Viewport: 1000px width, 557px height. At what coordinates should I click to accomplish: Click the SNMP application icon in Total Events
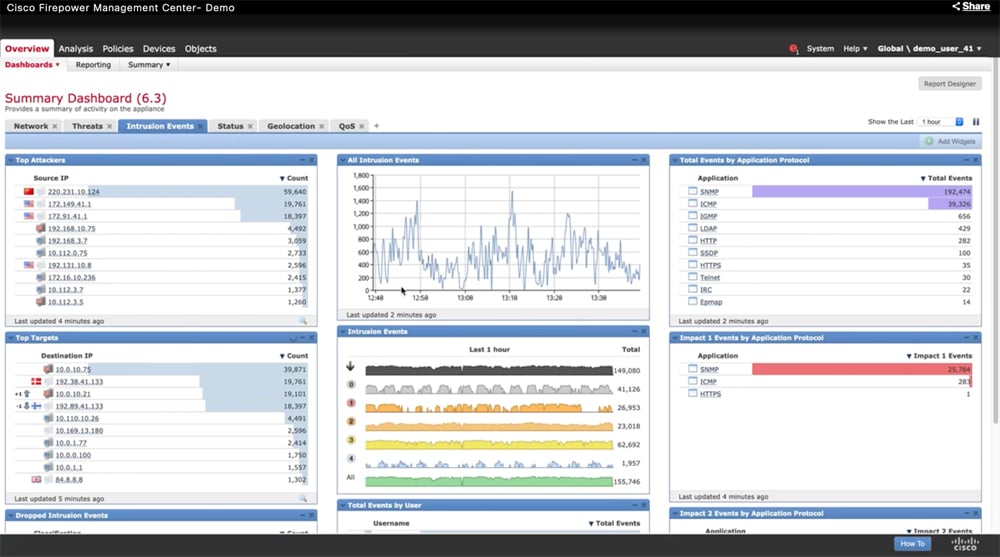pyautogui.click(x=692, y=191)
